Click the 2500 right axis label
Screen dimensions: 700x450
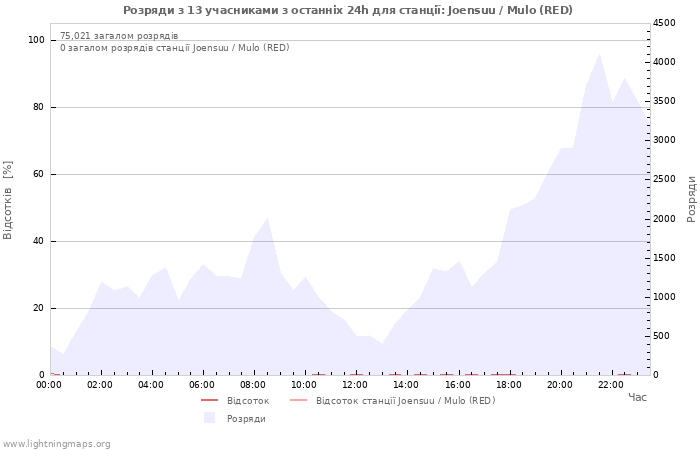pyautogui.click(x=664, y=179)
